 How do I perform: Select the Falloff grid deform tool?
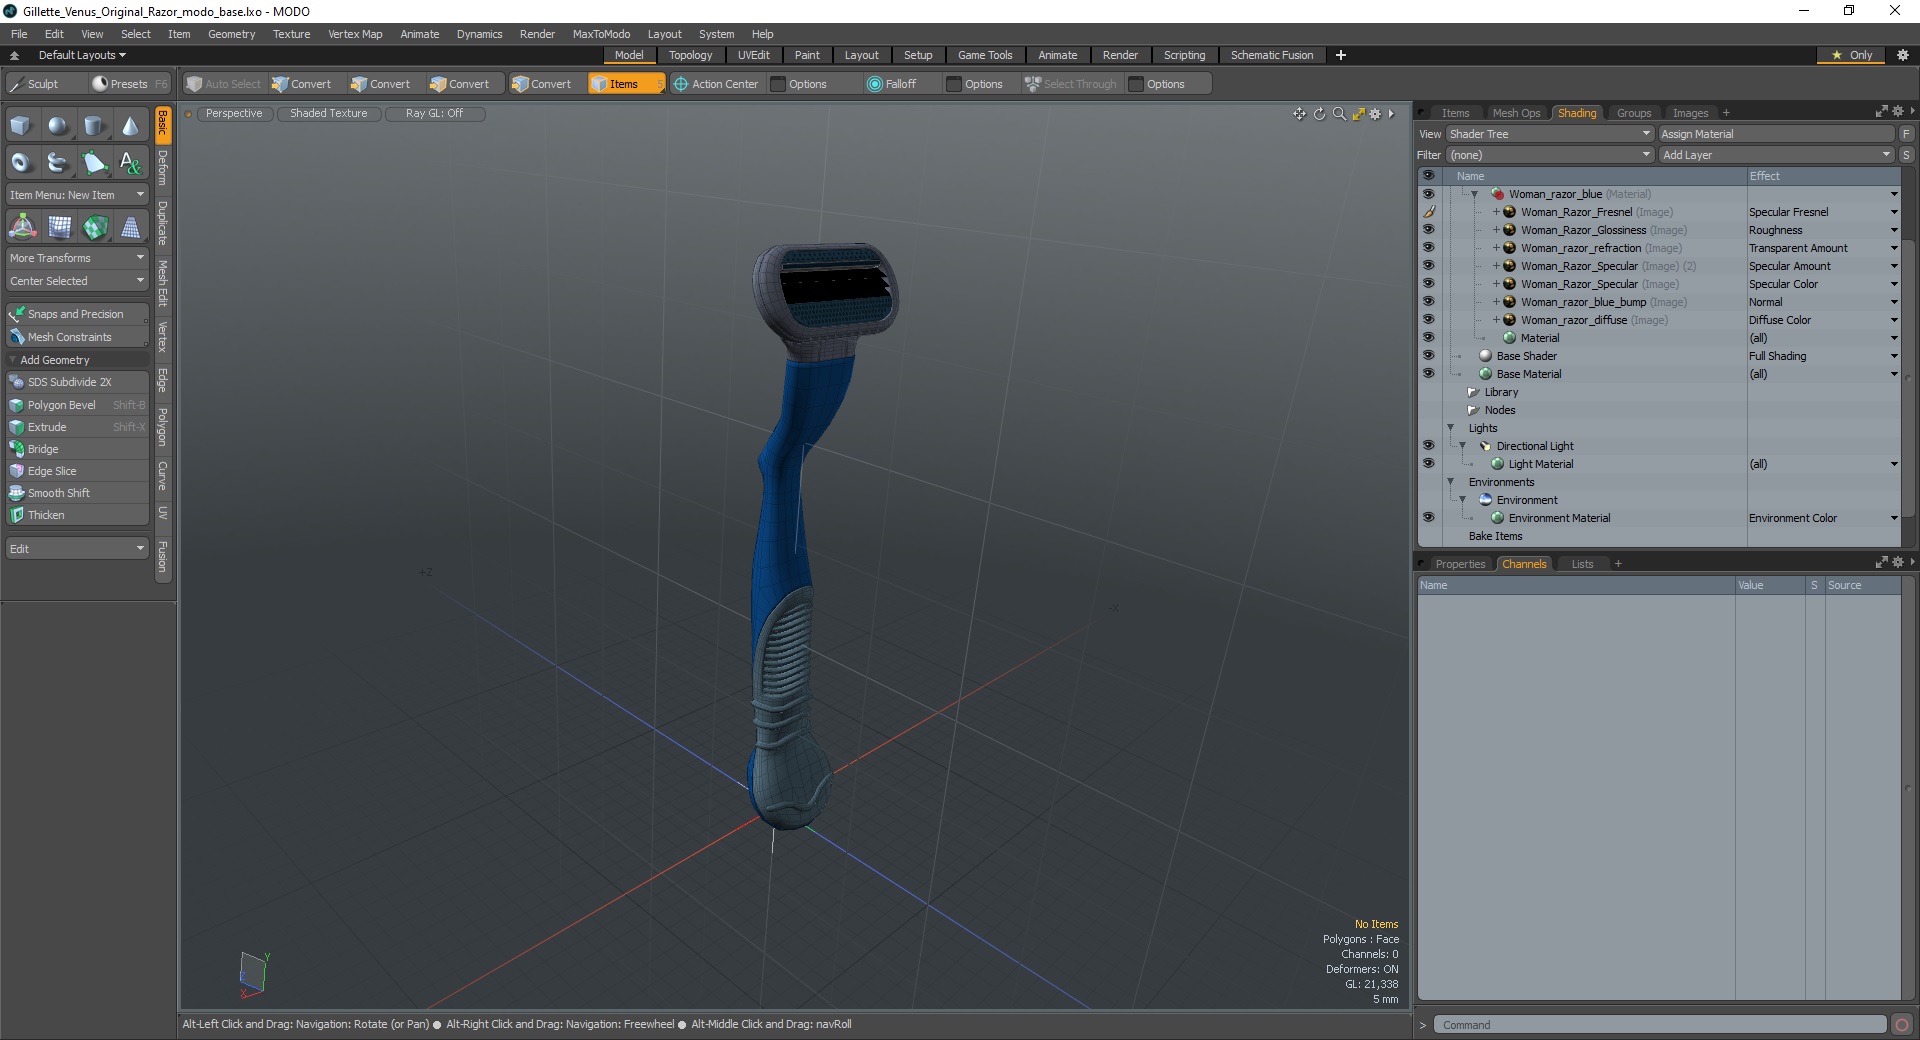(59, 228)
